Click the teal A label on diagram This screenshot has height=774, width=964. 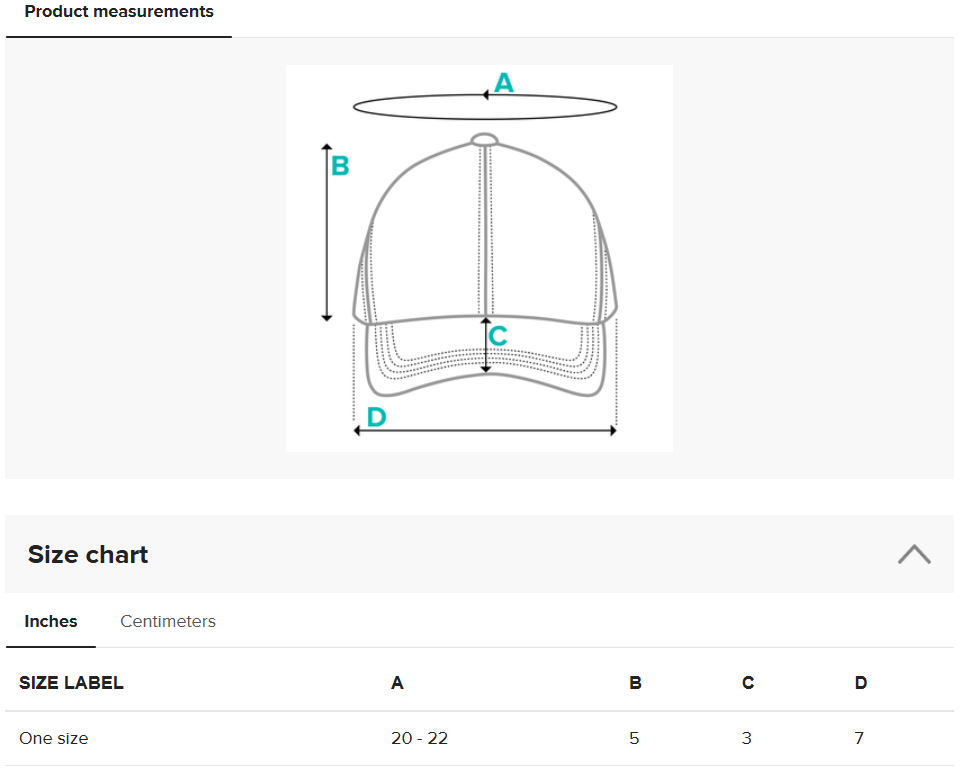(x=504, y=83)
